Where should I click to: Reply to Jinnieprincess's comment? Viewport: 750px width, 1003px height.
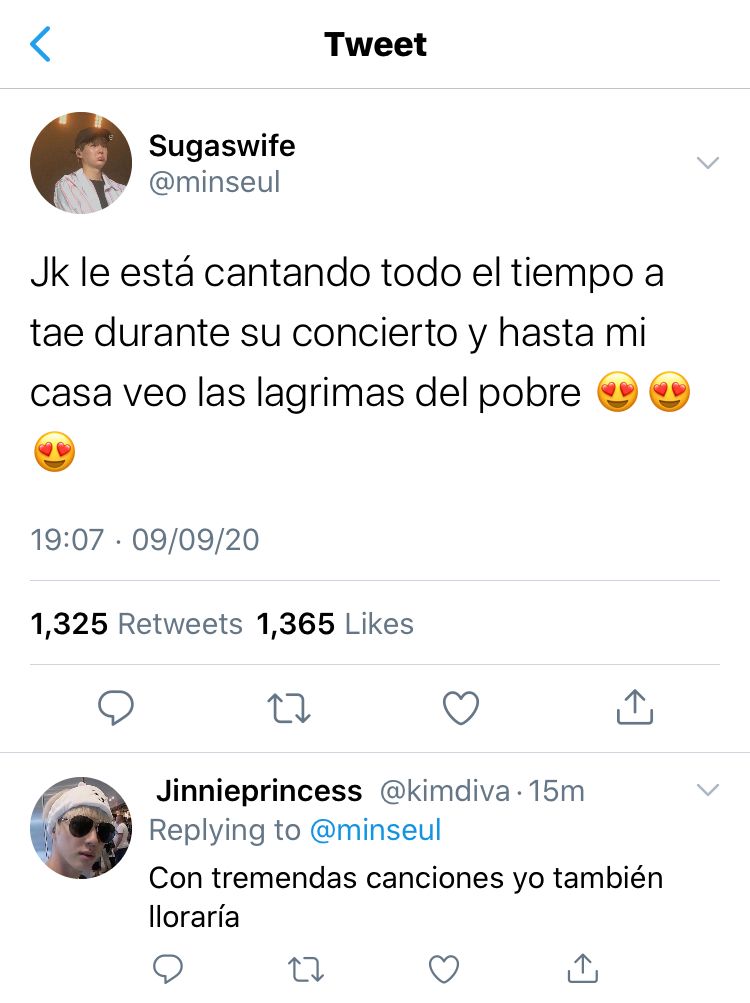pos(168,968)
